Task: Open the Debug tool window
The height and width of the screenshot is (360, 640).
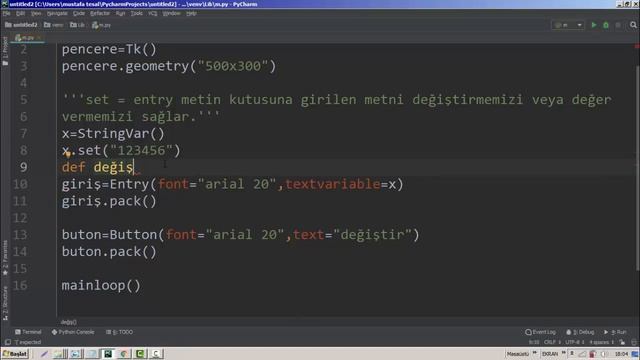Action: coord(580,332)
